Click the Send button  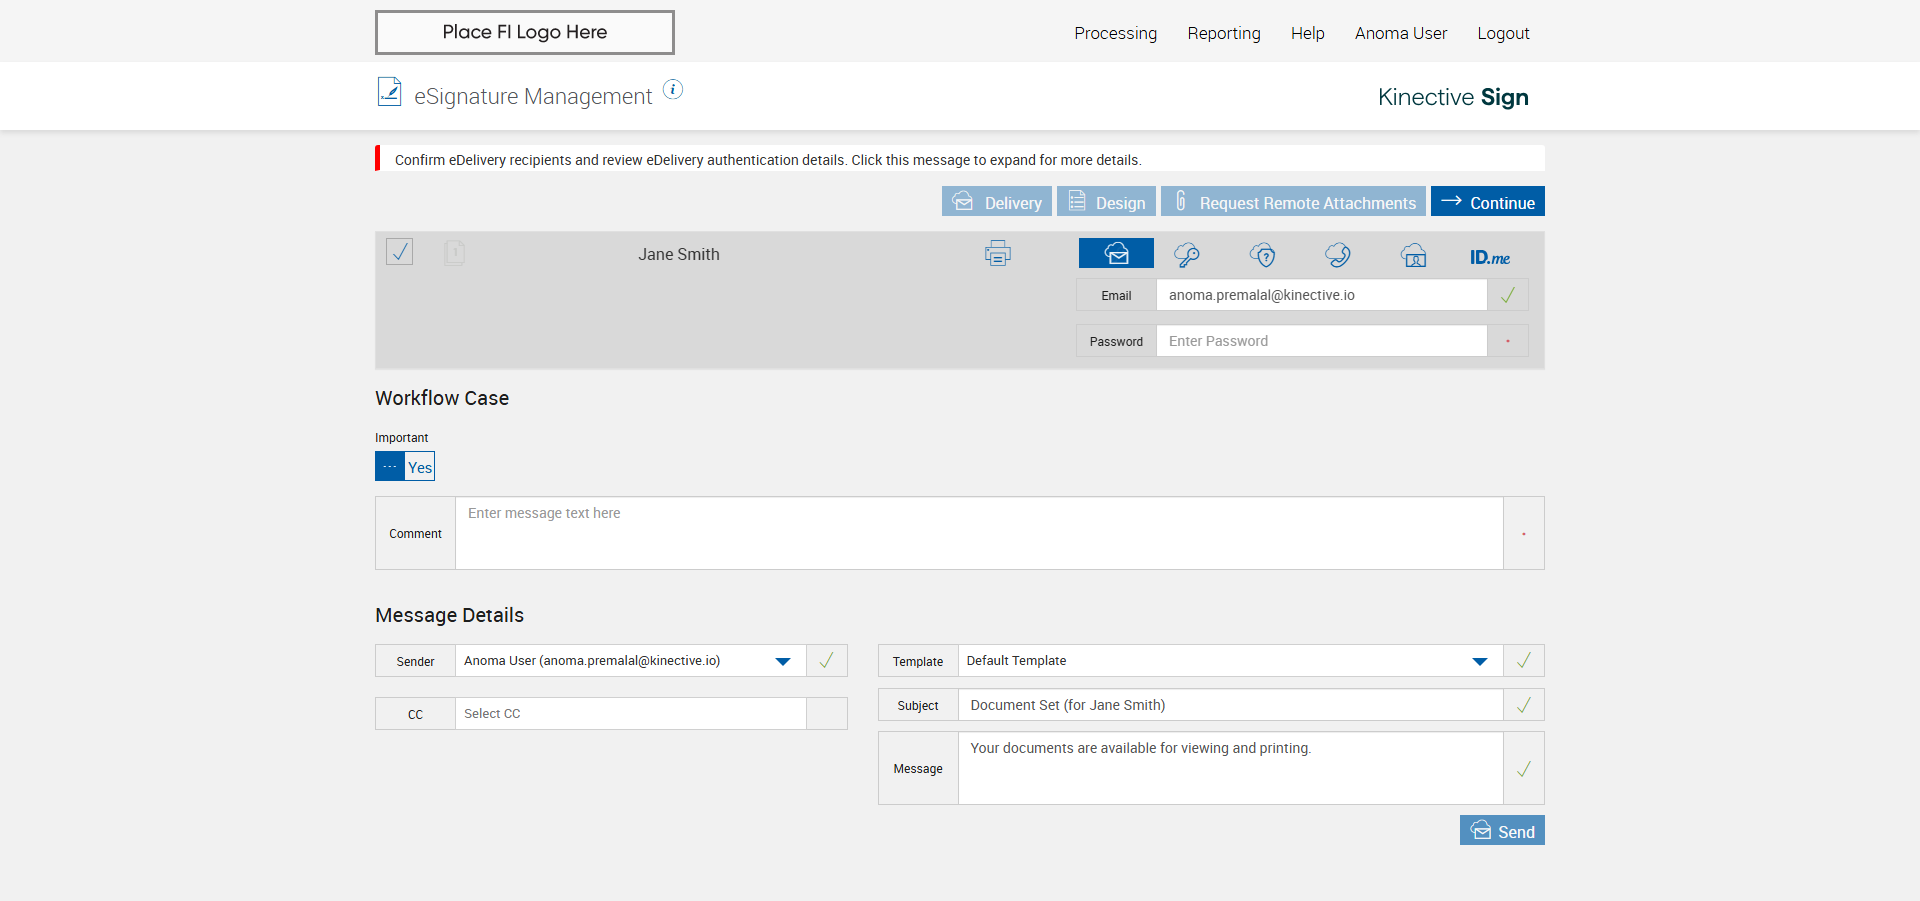[x=1502, y=831]
